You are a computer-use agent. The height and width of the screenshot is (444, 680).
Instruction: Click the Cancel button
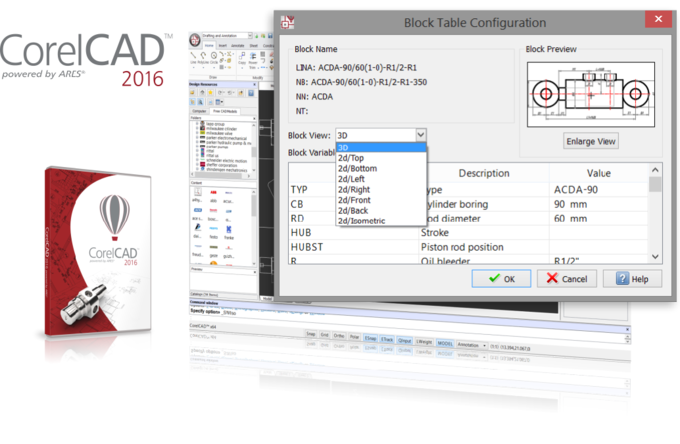[567, 279]
